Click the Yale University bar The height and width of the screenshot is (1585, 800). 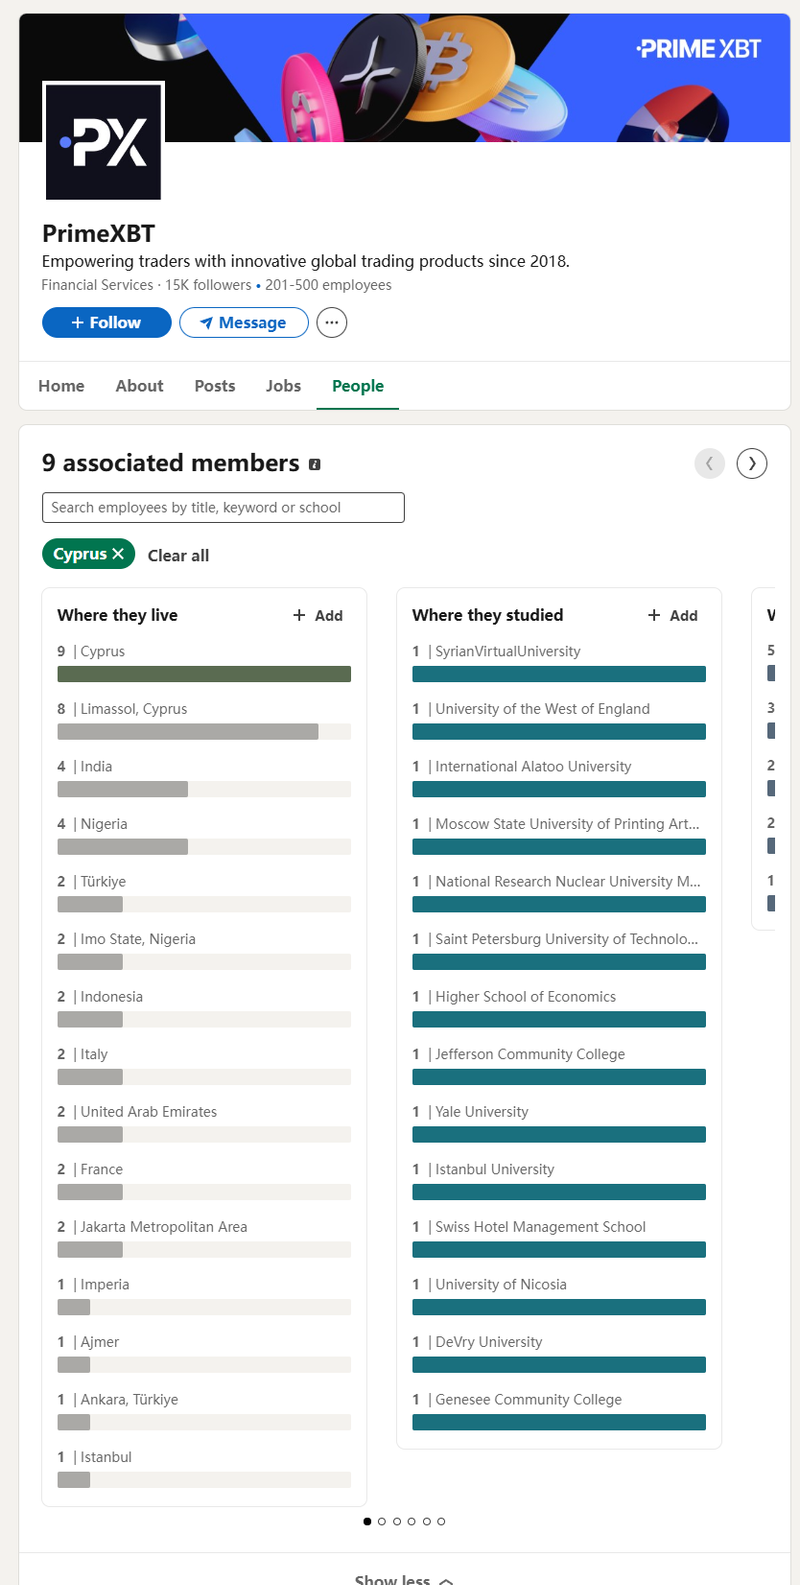point(559,1134)
